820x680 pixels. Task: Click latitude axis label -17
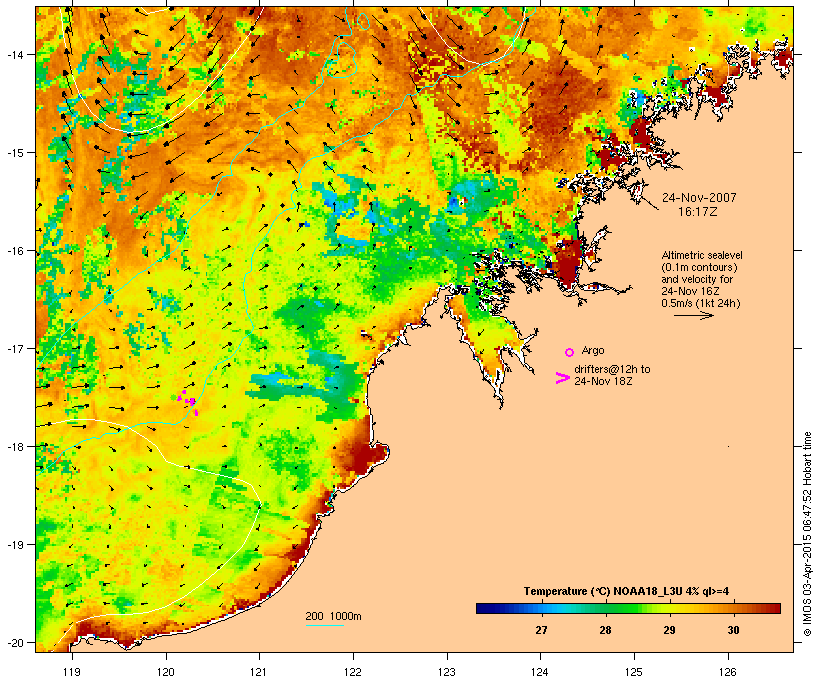[x=15, y=348]
